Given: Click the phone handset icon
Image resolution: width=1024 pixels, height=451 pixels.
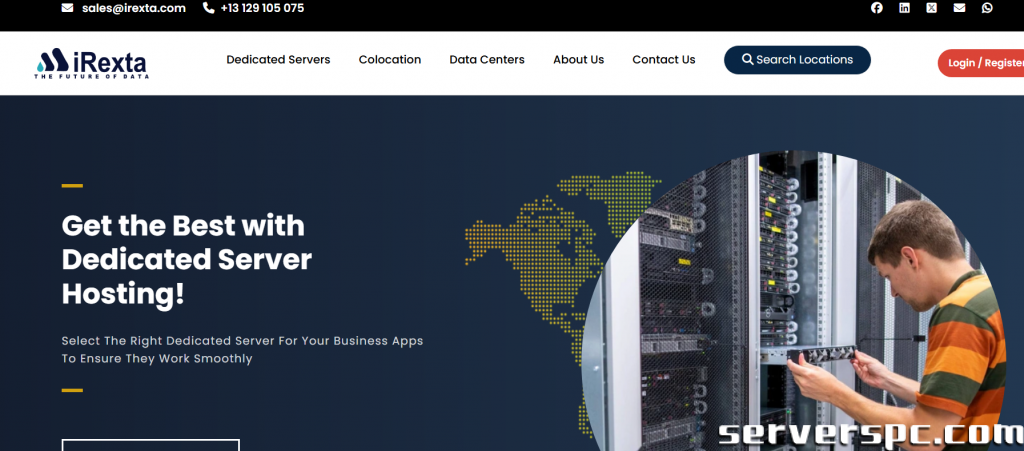Looking at the screenshot, I should coord(208,8).
